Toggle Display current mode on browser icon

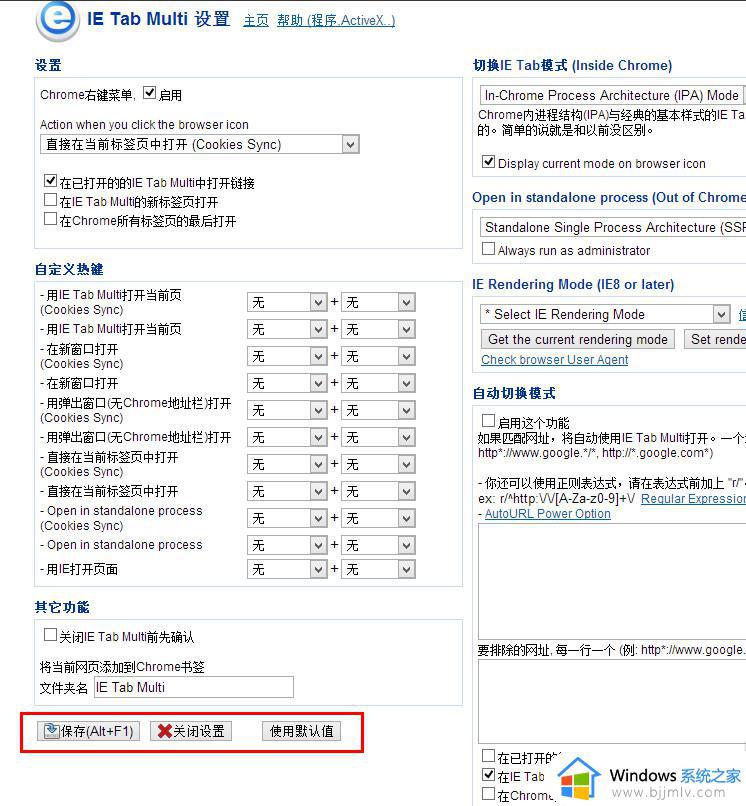(x=488, y=161)
